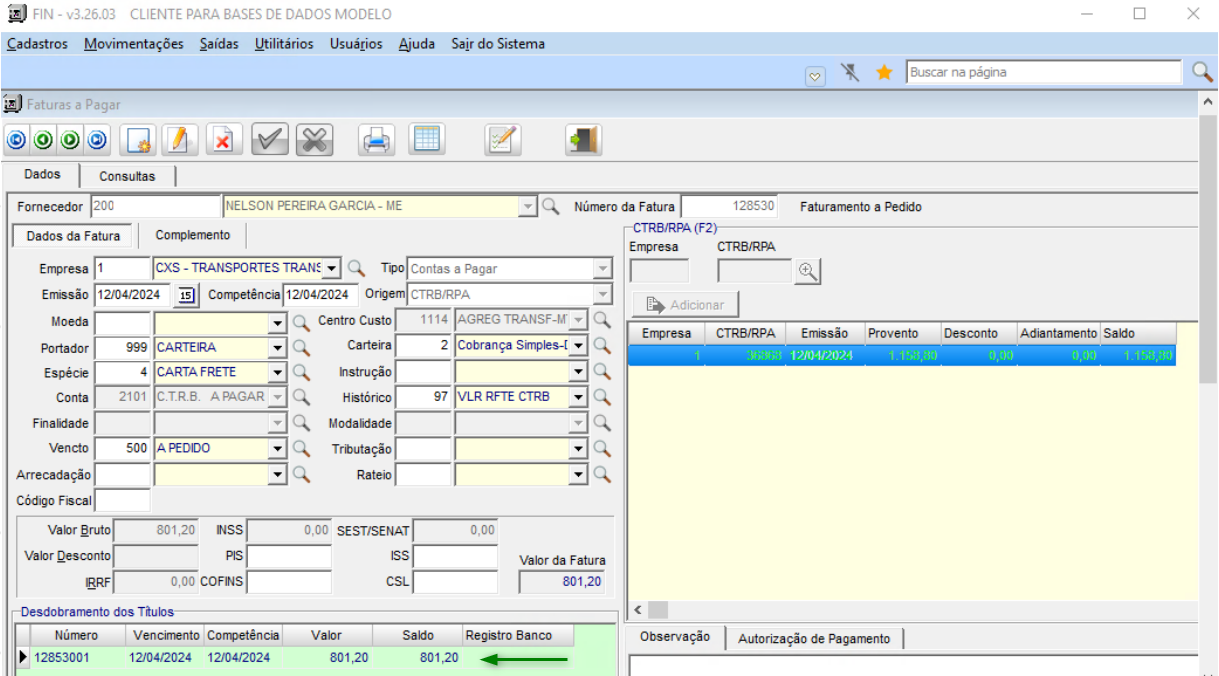Image resolution: width=1219 pixels, height=676 pixels.
Task: Expand the Portador CARTEIRA dropdown
Action: point(278,348)
